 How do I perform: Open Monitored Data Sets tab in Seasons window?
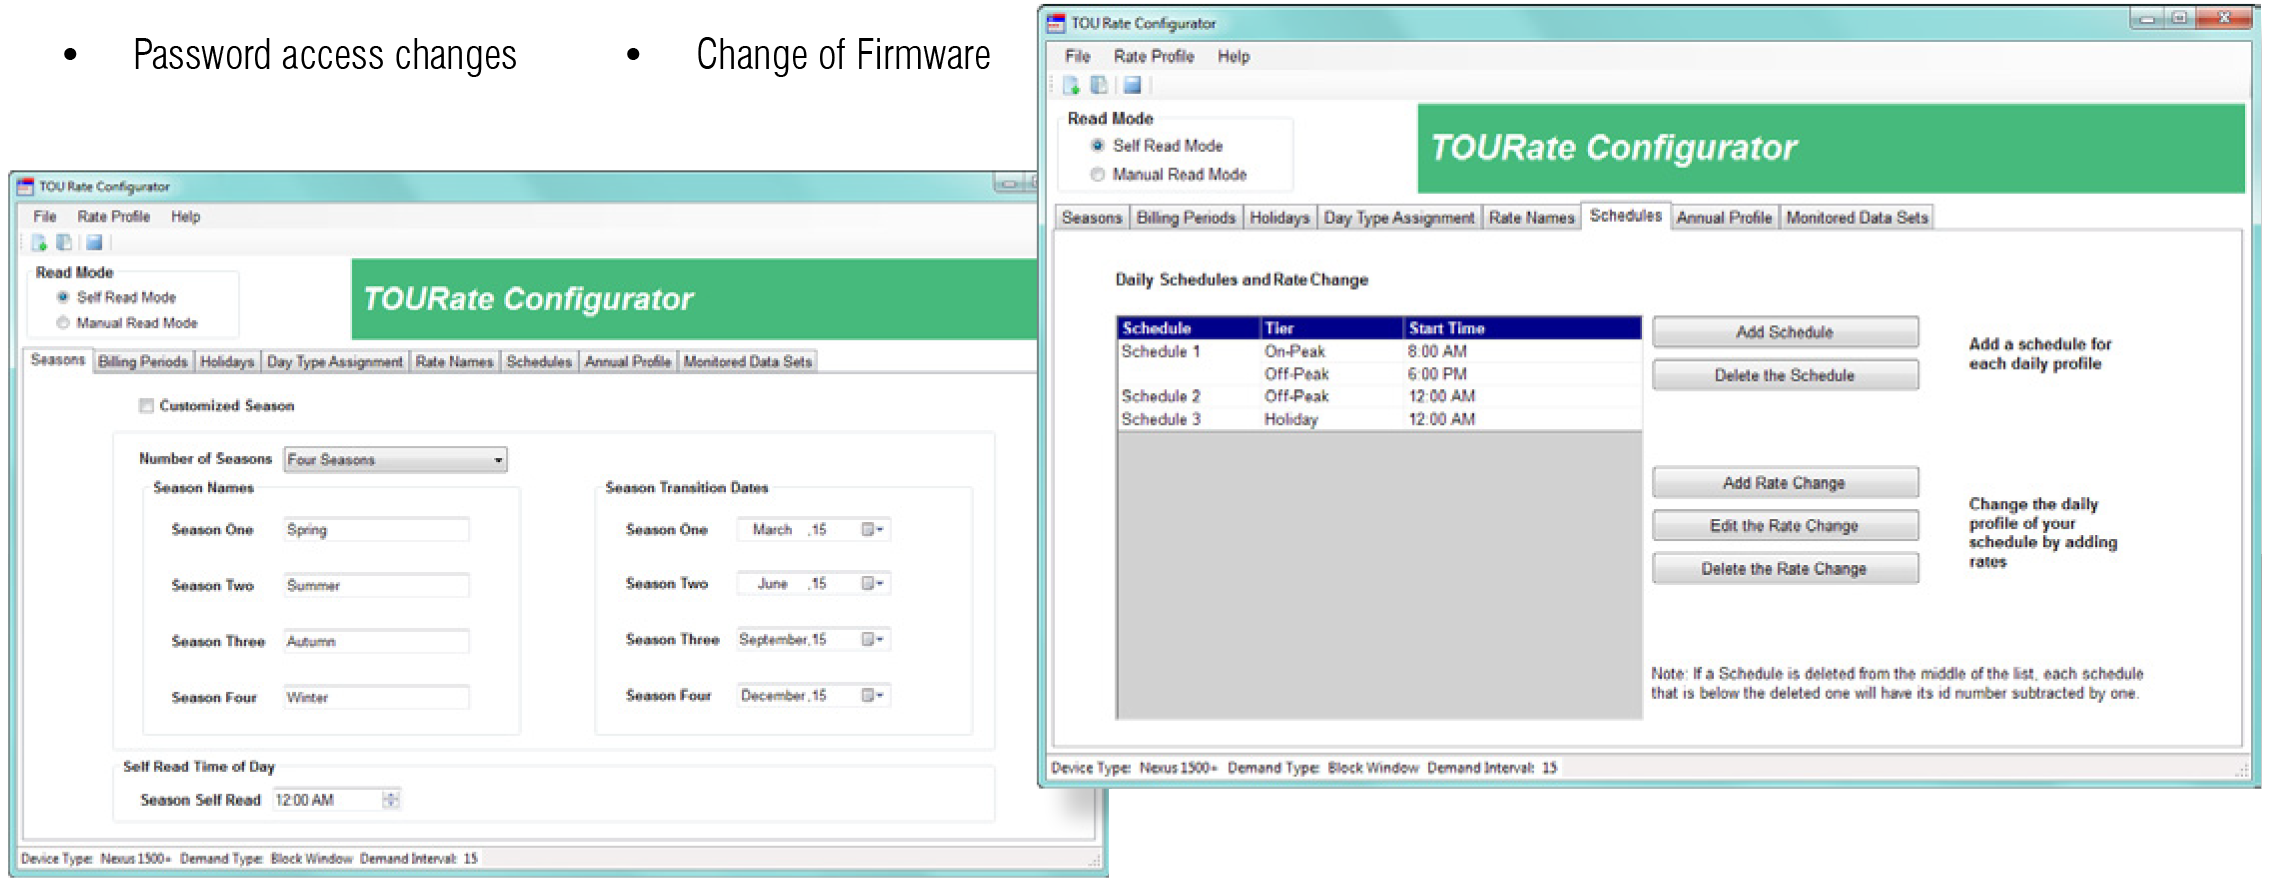[748, 361]
